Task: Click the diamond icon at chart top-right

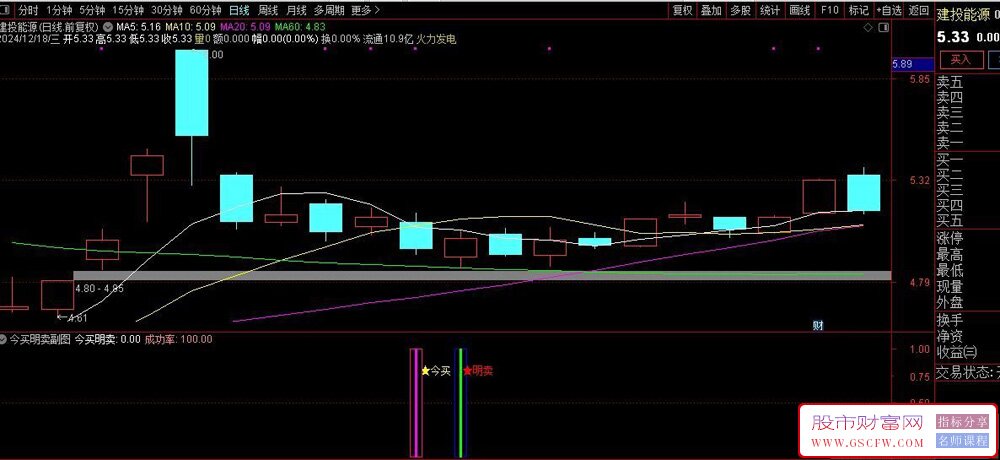Action: 867,27
